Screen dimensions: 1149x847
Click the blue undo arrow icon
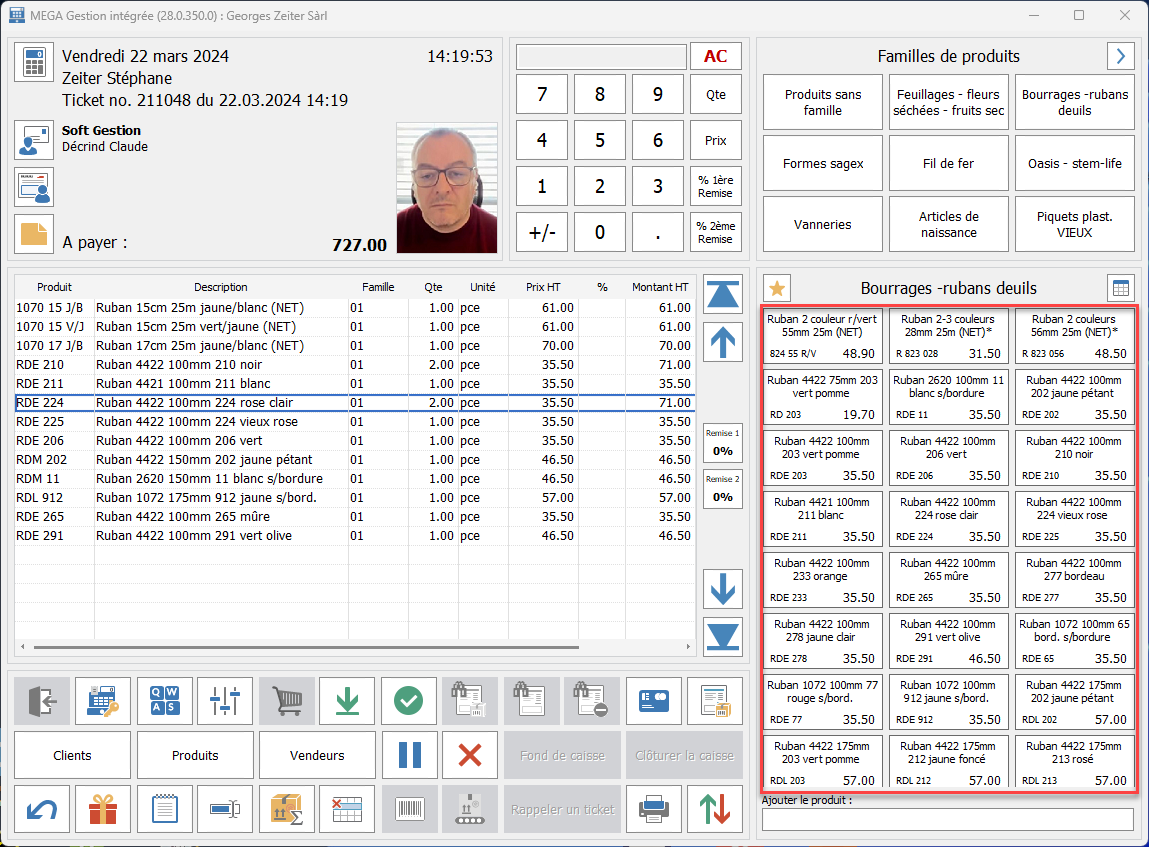tap(42, 809)
